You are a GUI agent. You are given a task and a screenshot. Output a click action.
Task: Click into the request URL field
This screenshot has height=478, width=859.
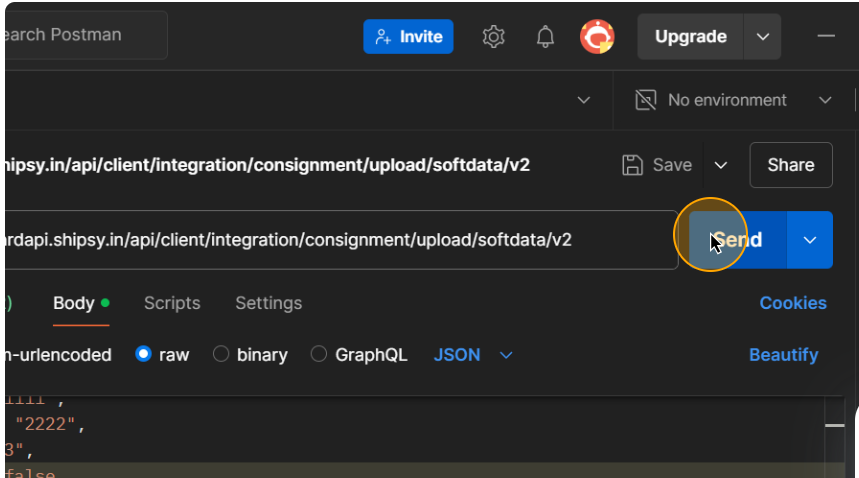(341, 240)
